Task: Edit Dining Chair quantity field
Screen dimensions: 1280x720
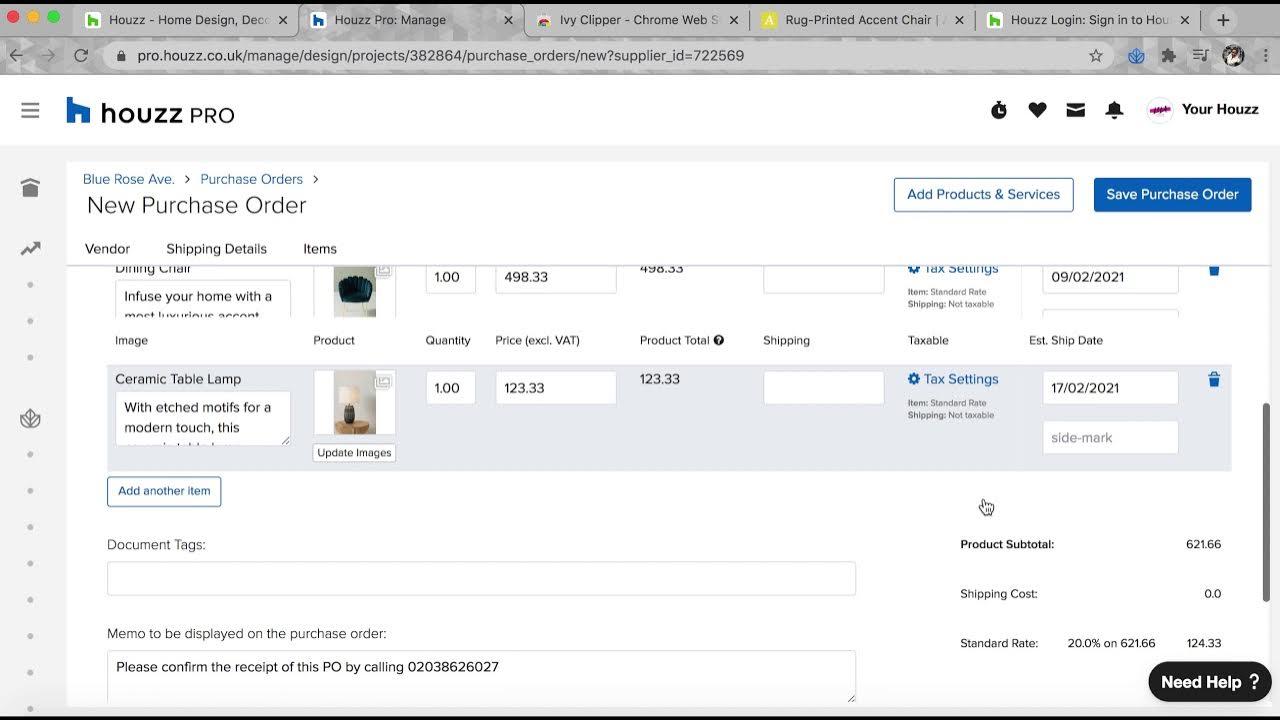Action: (x=450, y=278)
